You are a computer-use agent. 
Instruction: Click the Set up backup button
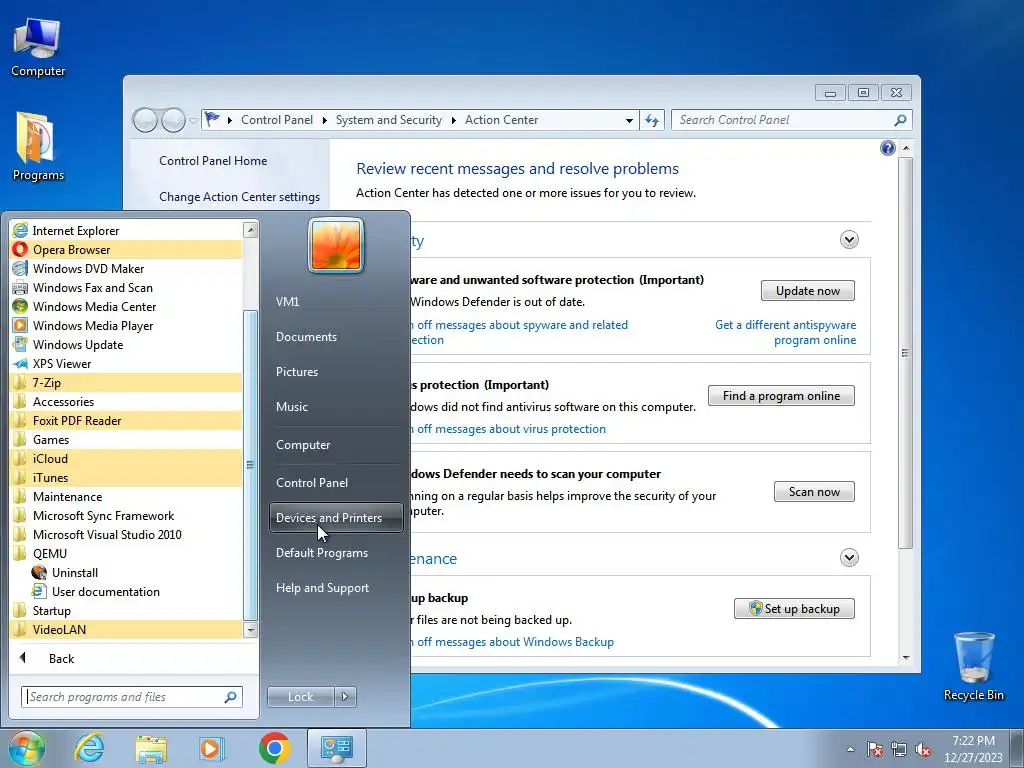tap(794, 609)
